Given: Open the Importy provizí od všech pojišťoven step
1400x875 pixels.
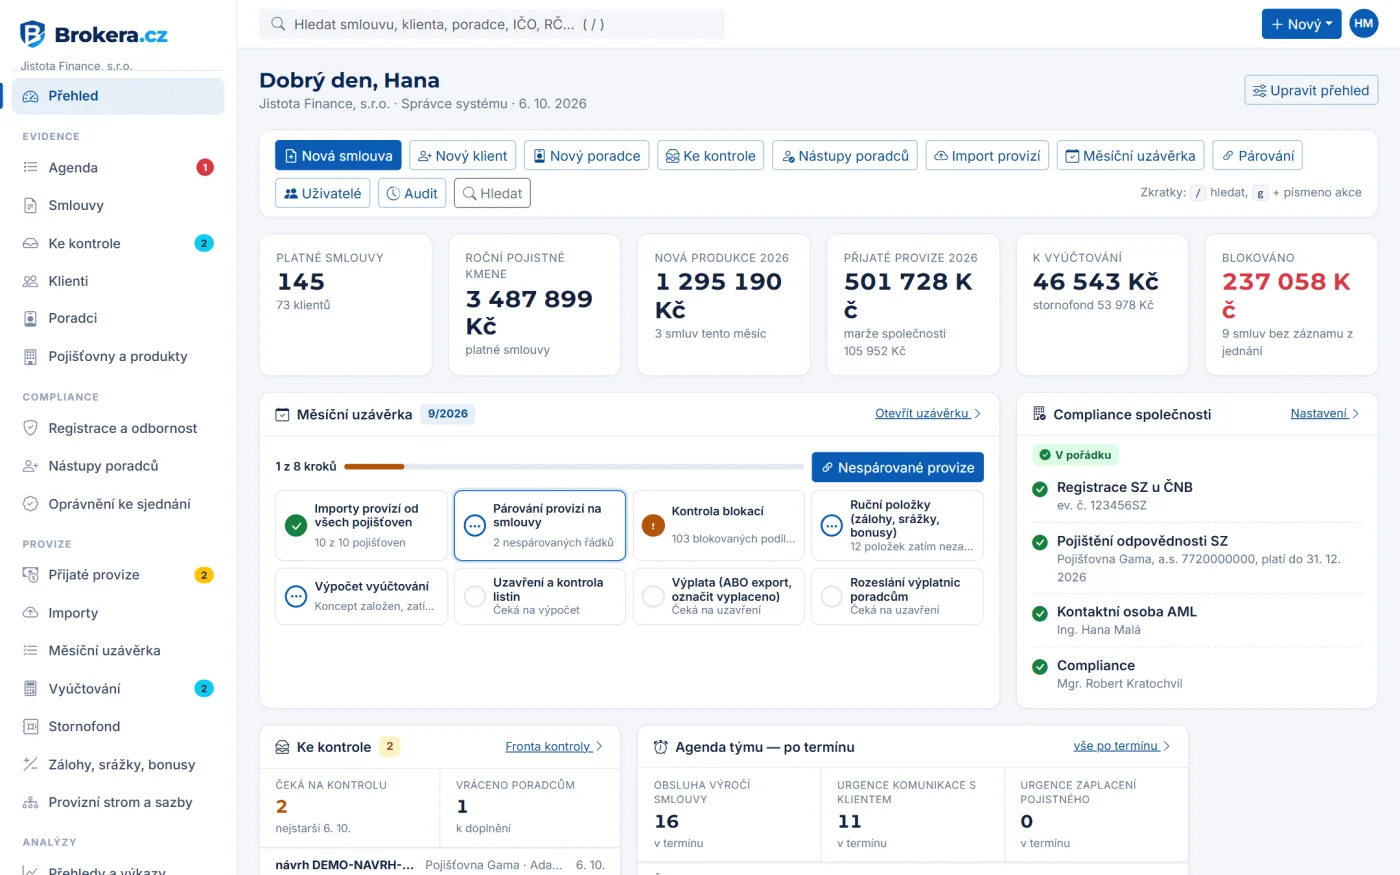Looking at the screenshot, I should pyautogui.click(x=361, y=526).
